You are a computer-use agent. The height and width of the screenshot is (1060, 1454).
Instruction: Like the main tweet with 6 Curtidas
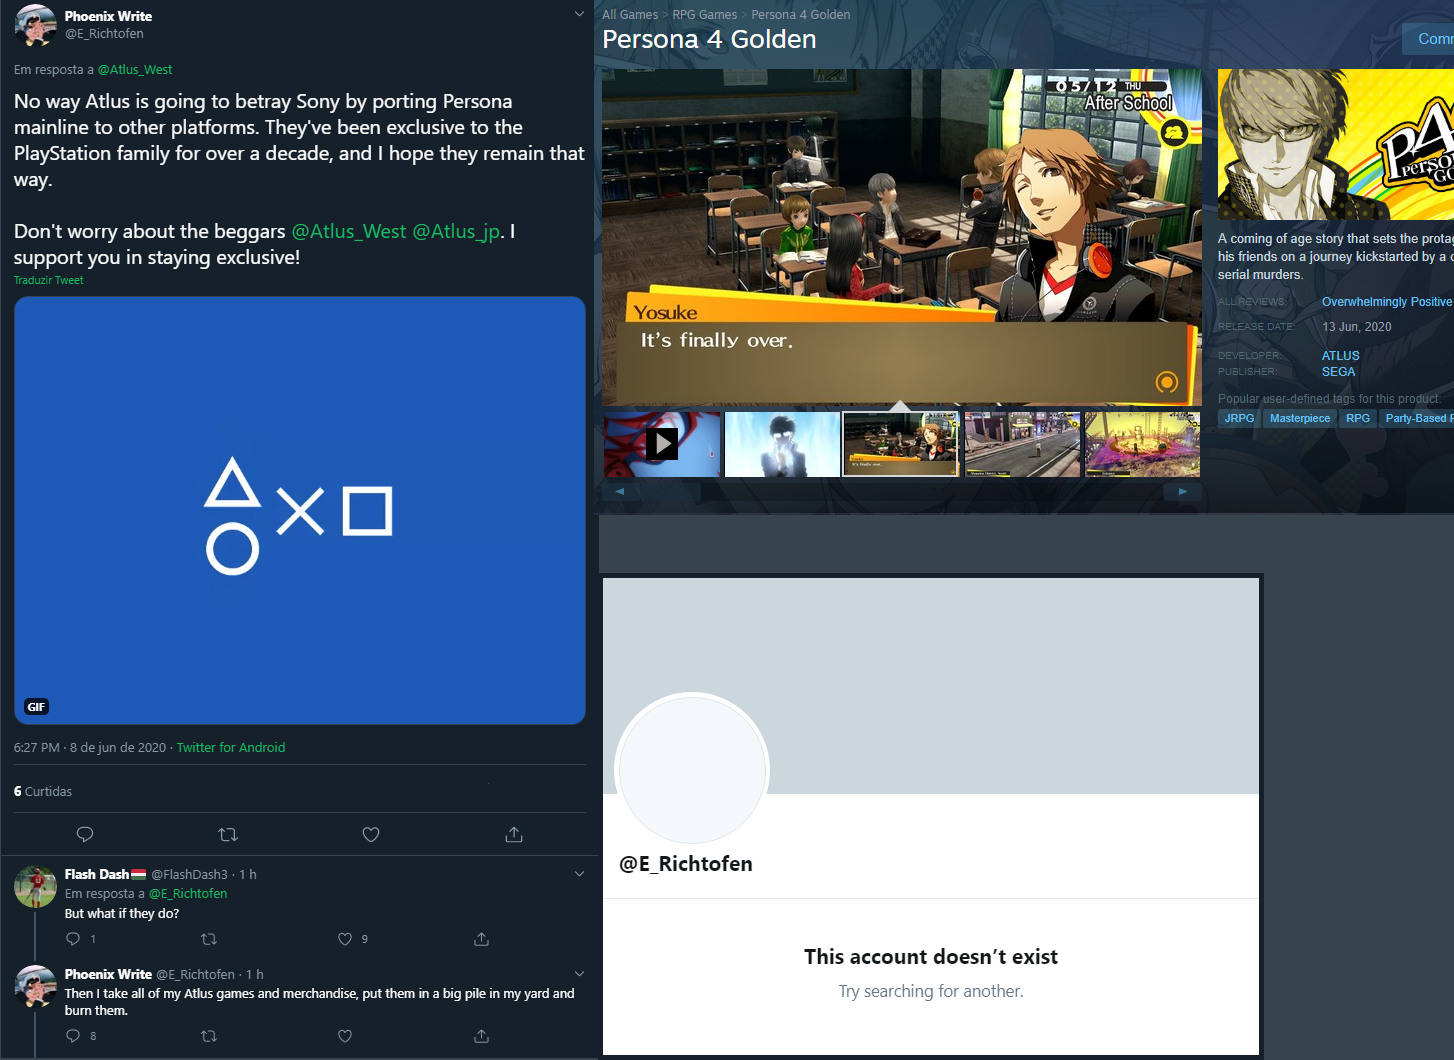(x=371, y=834)
